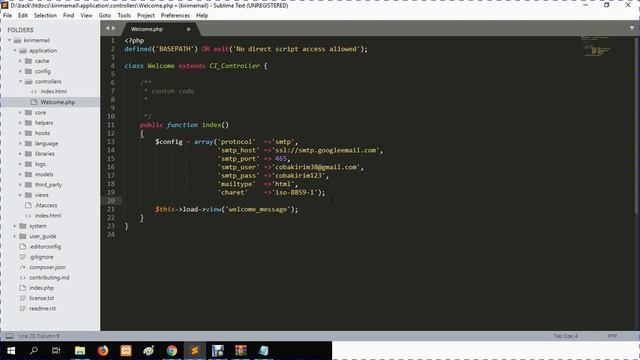Click the 'welcome_message' string on line 21
The image size is (640, 360).
coord(258,209)
